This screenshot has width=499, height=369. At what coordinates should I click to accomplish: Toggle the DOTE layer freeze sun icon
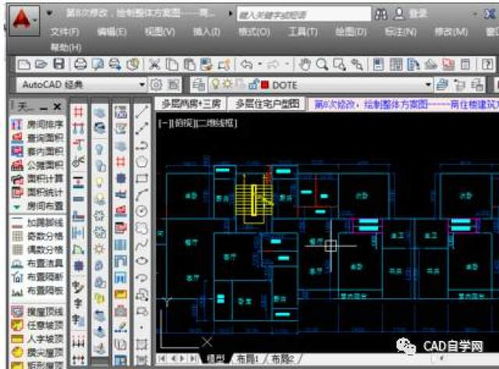pyautogui.click(x=227, y=84)
